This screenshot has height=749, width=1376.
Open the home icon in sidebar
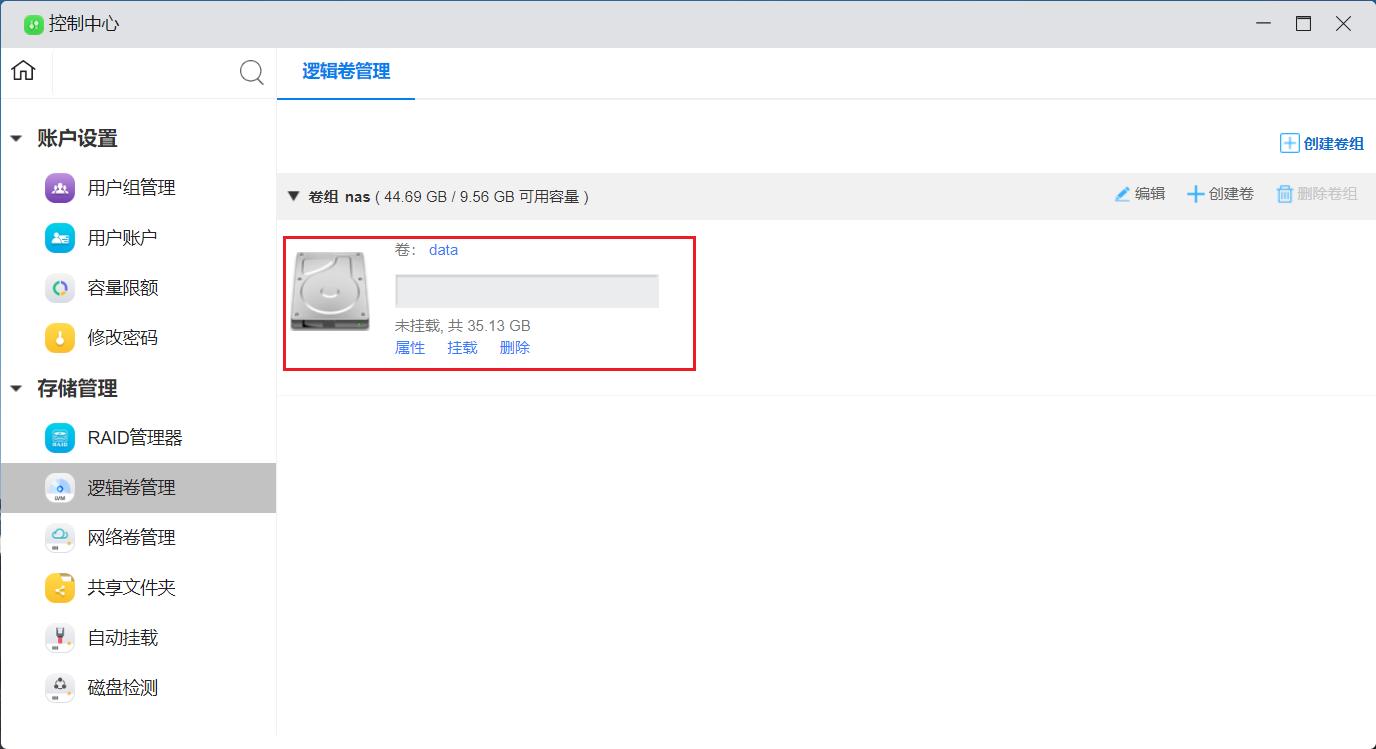[23, 70]
